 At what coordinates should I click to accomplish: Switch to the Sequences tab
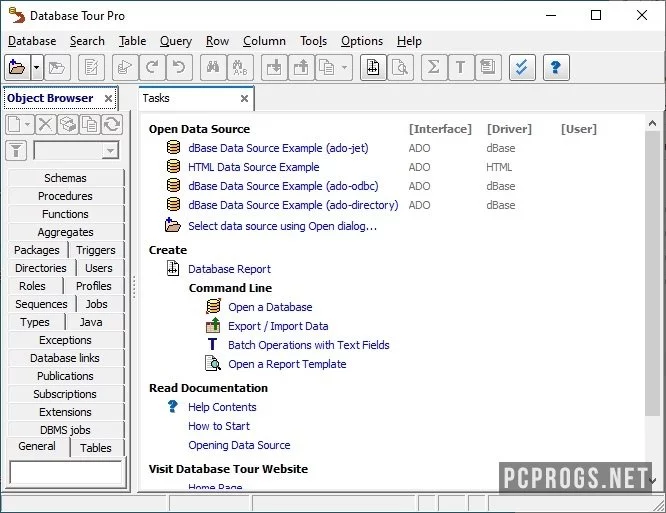coord(41,304)
